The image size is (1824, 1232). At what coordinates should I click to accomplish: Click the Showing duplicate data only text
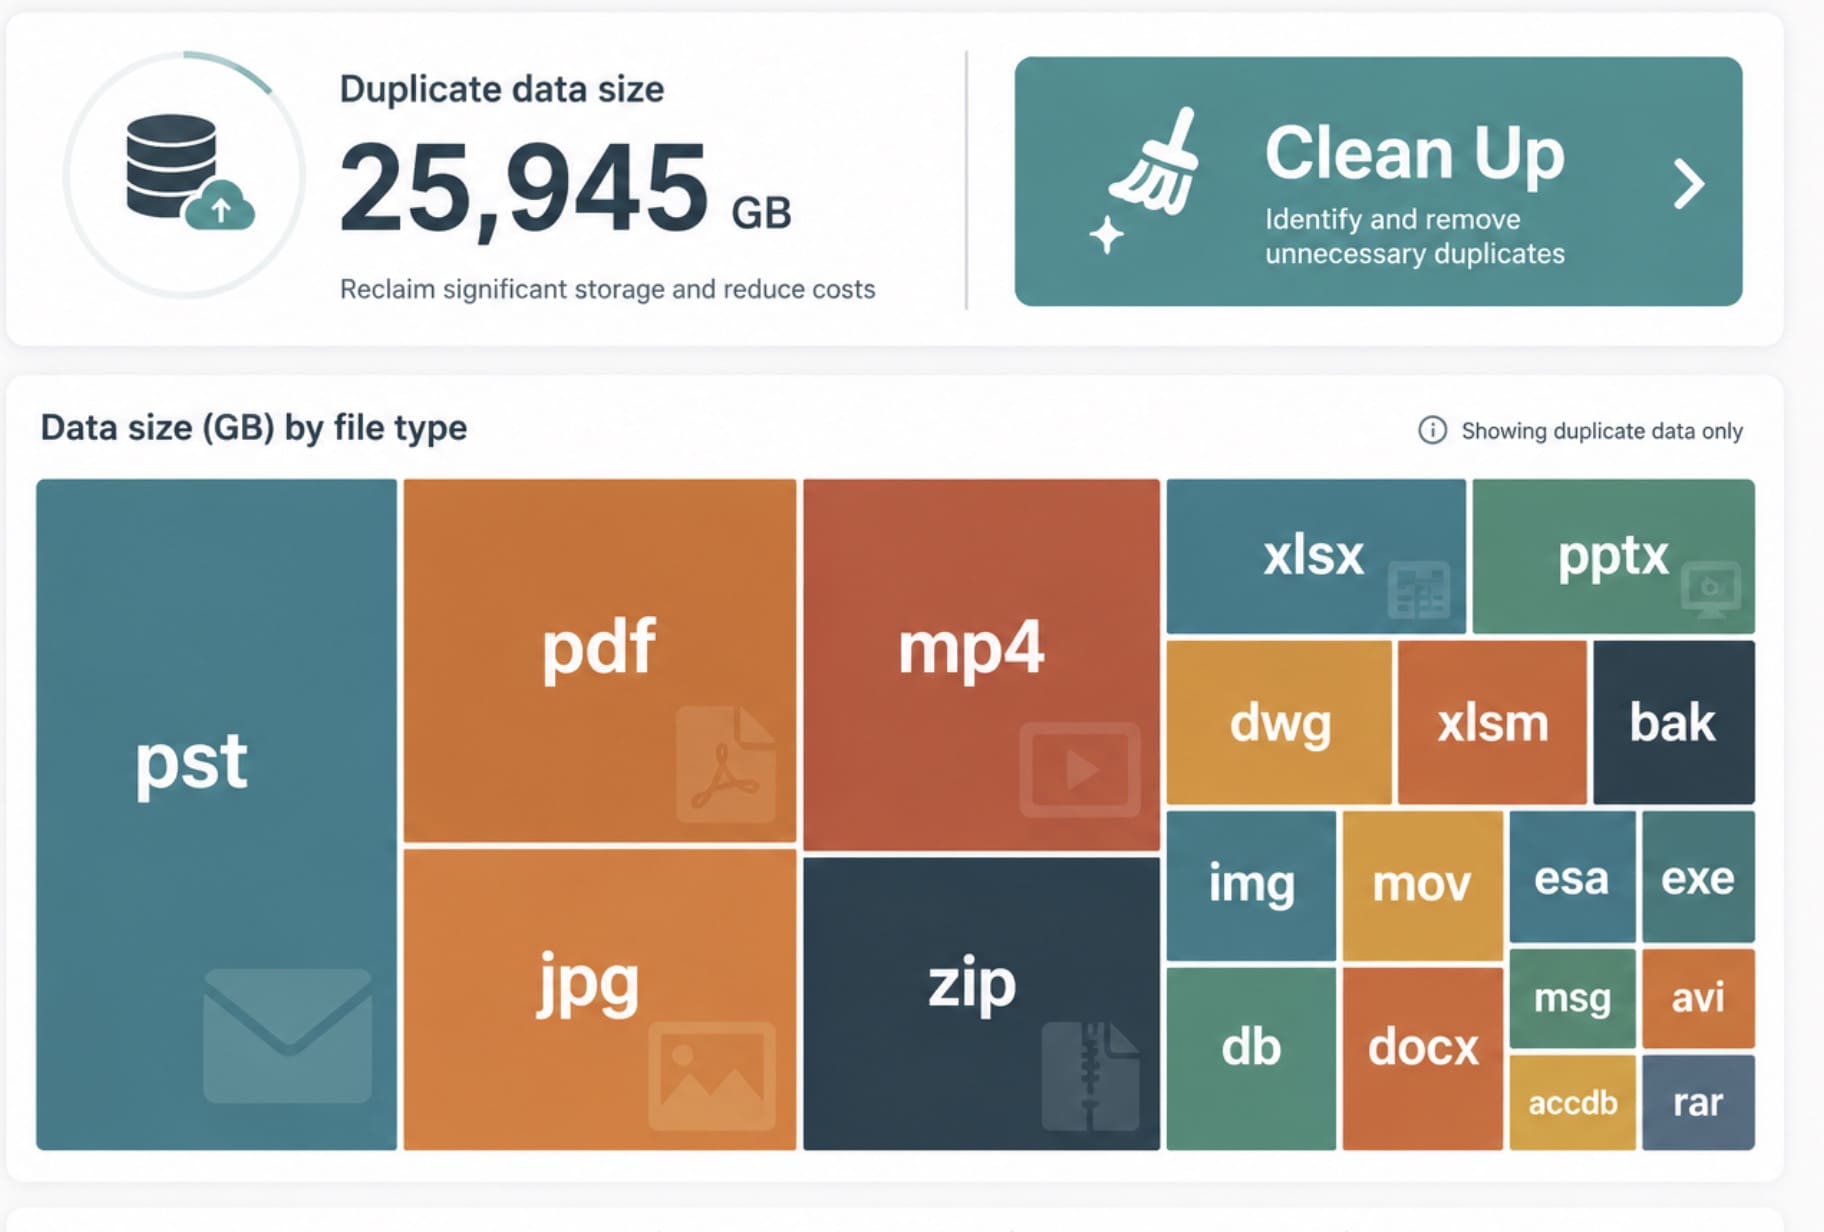[1602, 431]
